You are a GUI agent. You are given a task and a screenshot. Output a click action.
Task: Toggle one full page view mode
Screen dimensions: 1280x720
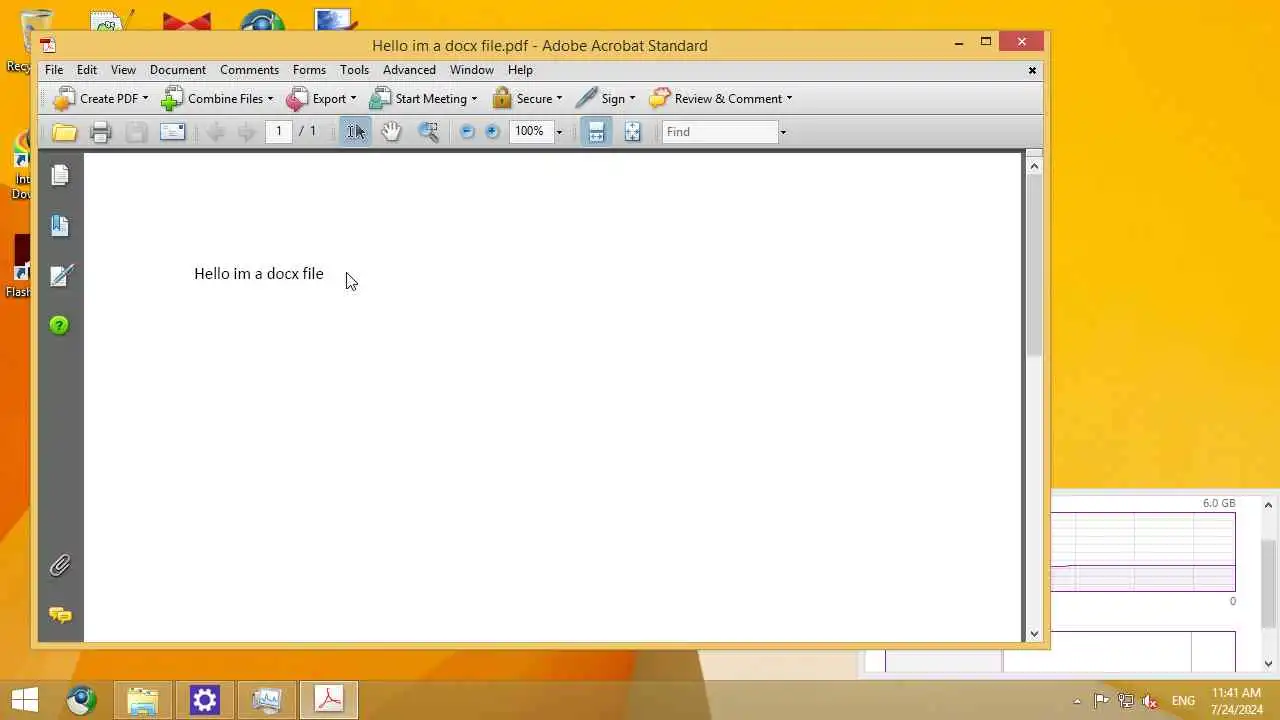(632, 132)
